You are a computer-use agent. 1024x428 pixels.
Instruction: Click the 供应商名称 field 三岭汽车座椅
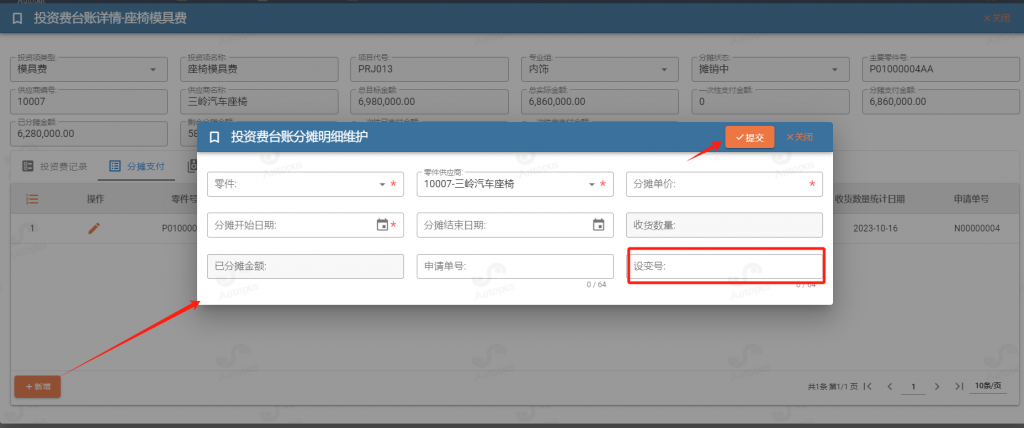click(259, 101)
